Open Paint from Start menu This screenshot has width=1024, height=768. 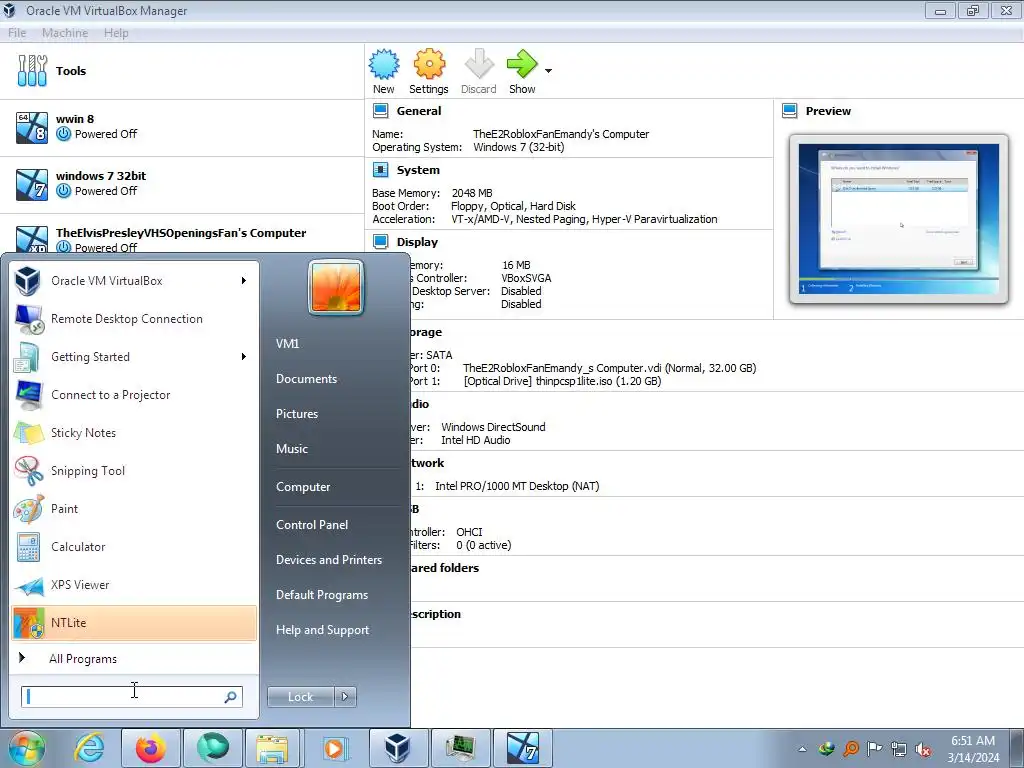pos(134,509)
